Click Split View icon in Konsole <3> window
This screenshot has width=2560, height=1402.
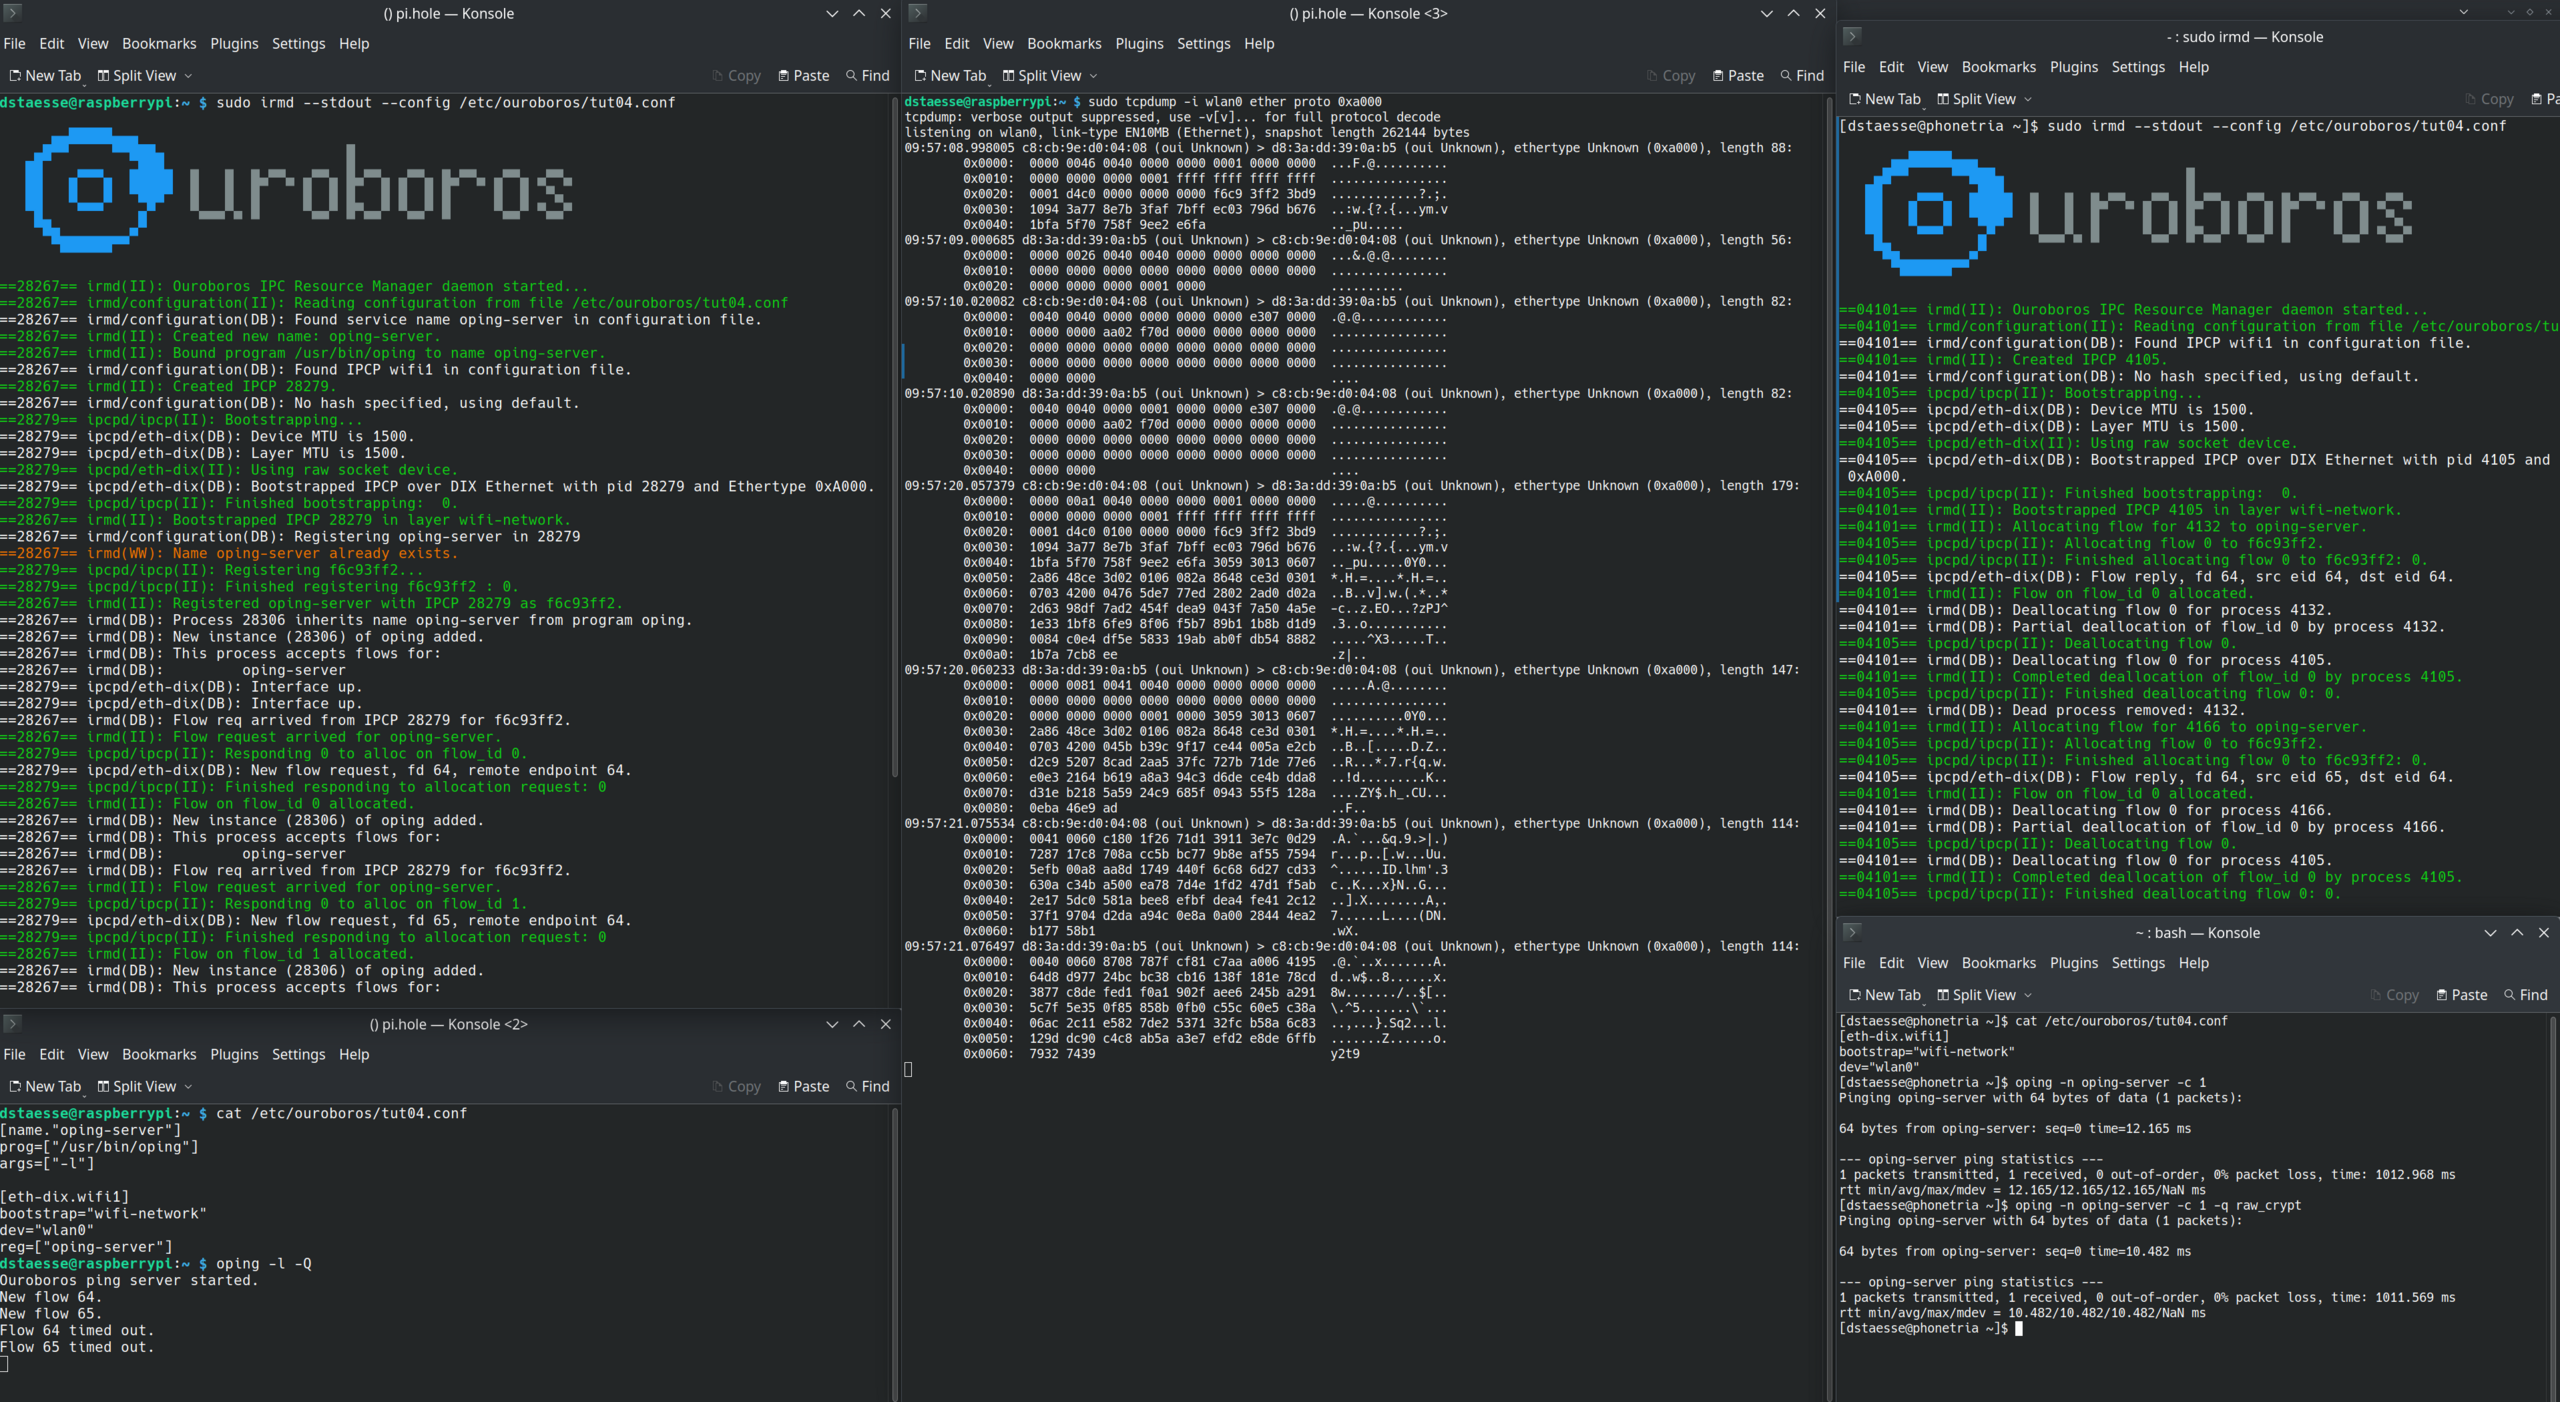1008,76
